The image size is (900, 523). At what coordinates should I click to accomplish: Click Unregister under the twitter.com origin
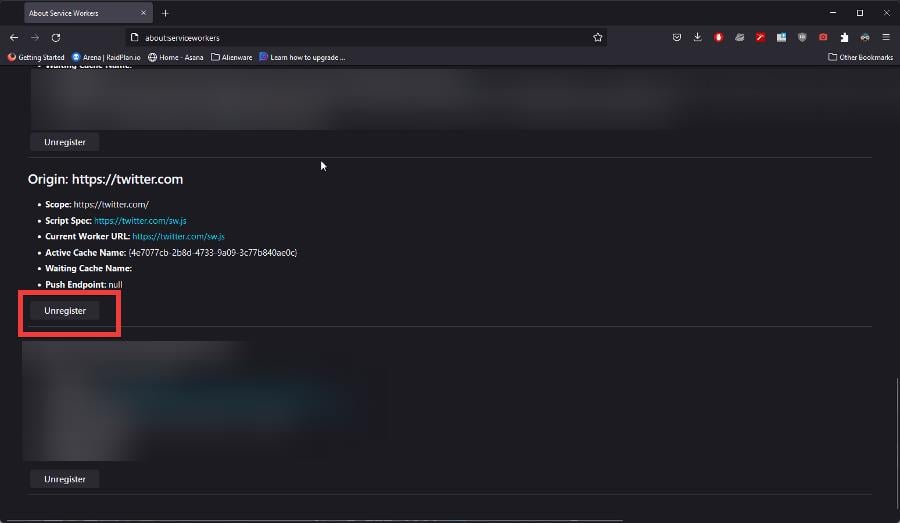[x=65, y=311]
